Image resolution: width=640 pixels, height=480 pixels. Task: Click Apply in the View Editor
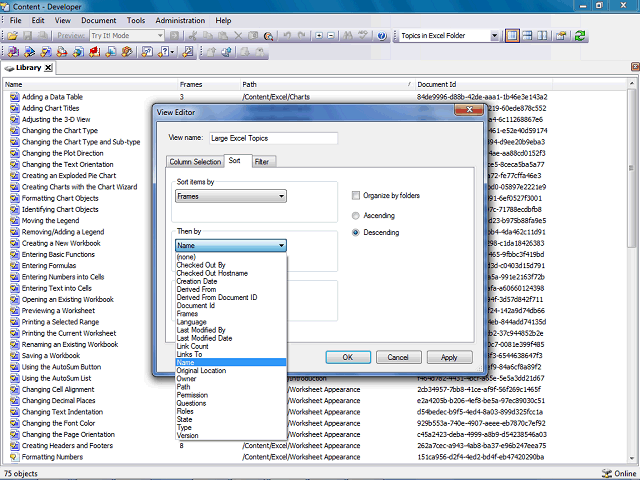tap(449, 357)
